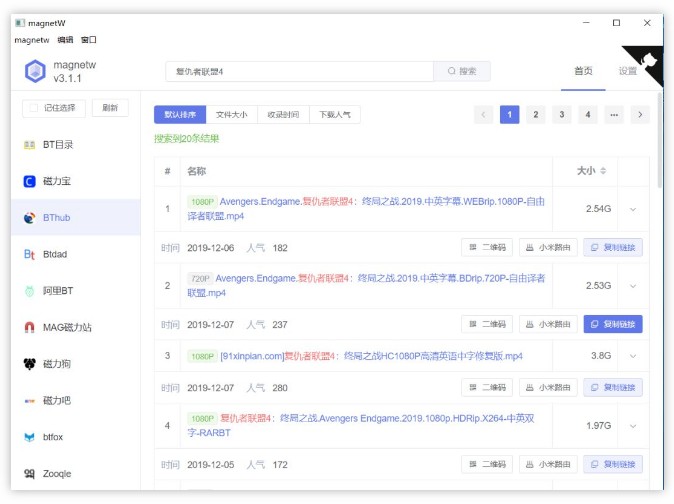
Task: Sort results by 默认排序
Action: tap(180, 115)
